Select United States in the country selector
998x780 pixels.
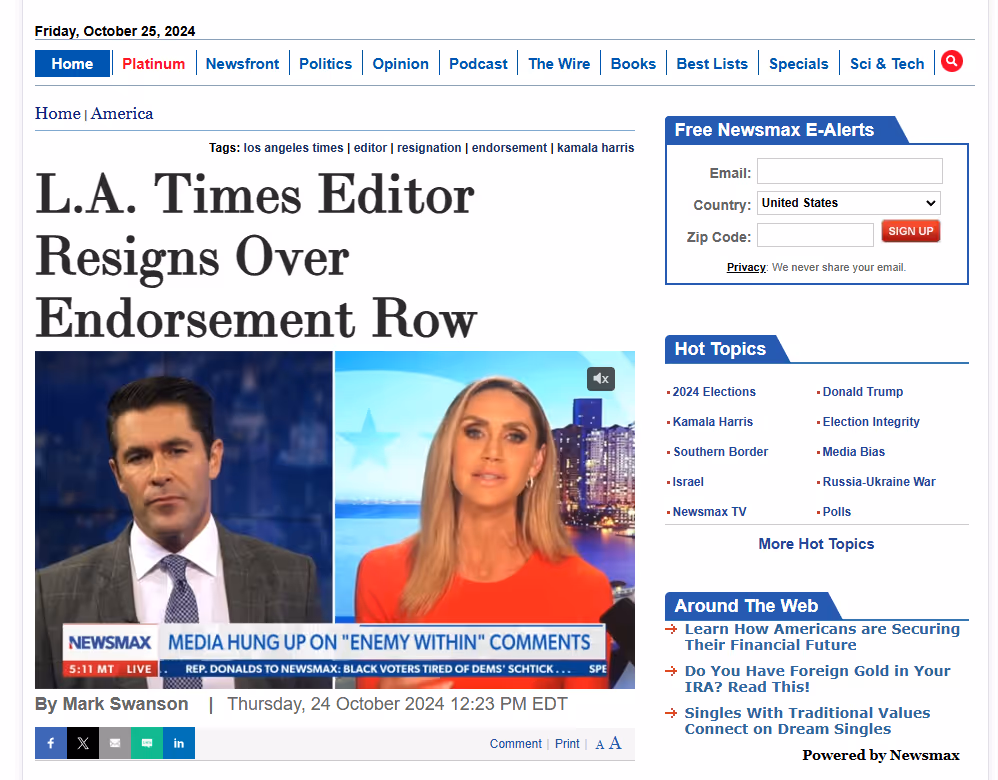pos(848,203)
